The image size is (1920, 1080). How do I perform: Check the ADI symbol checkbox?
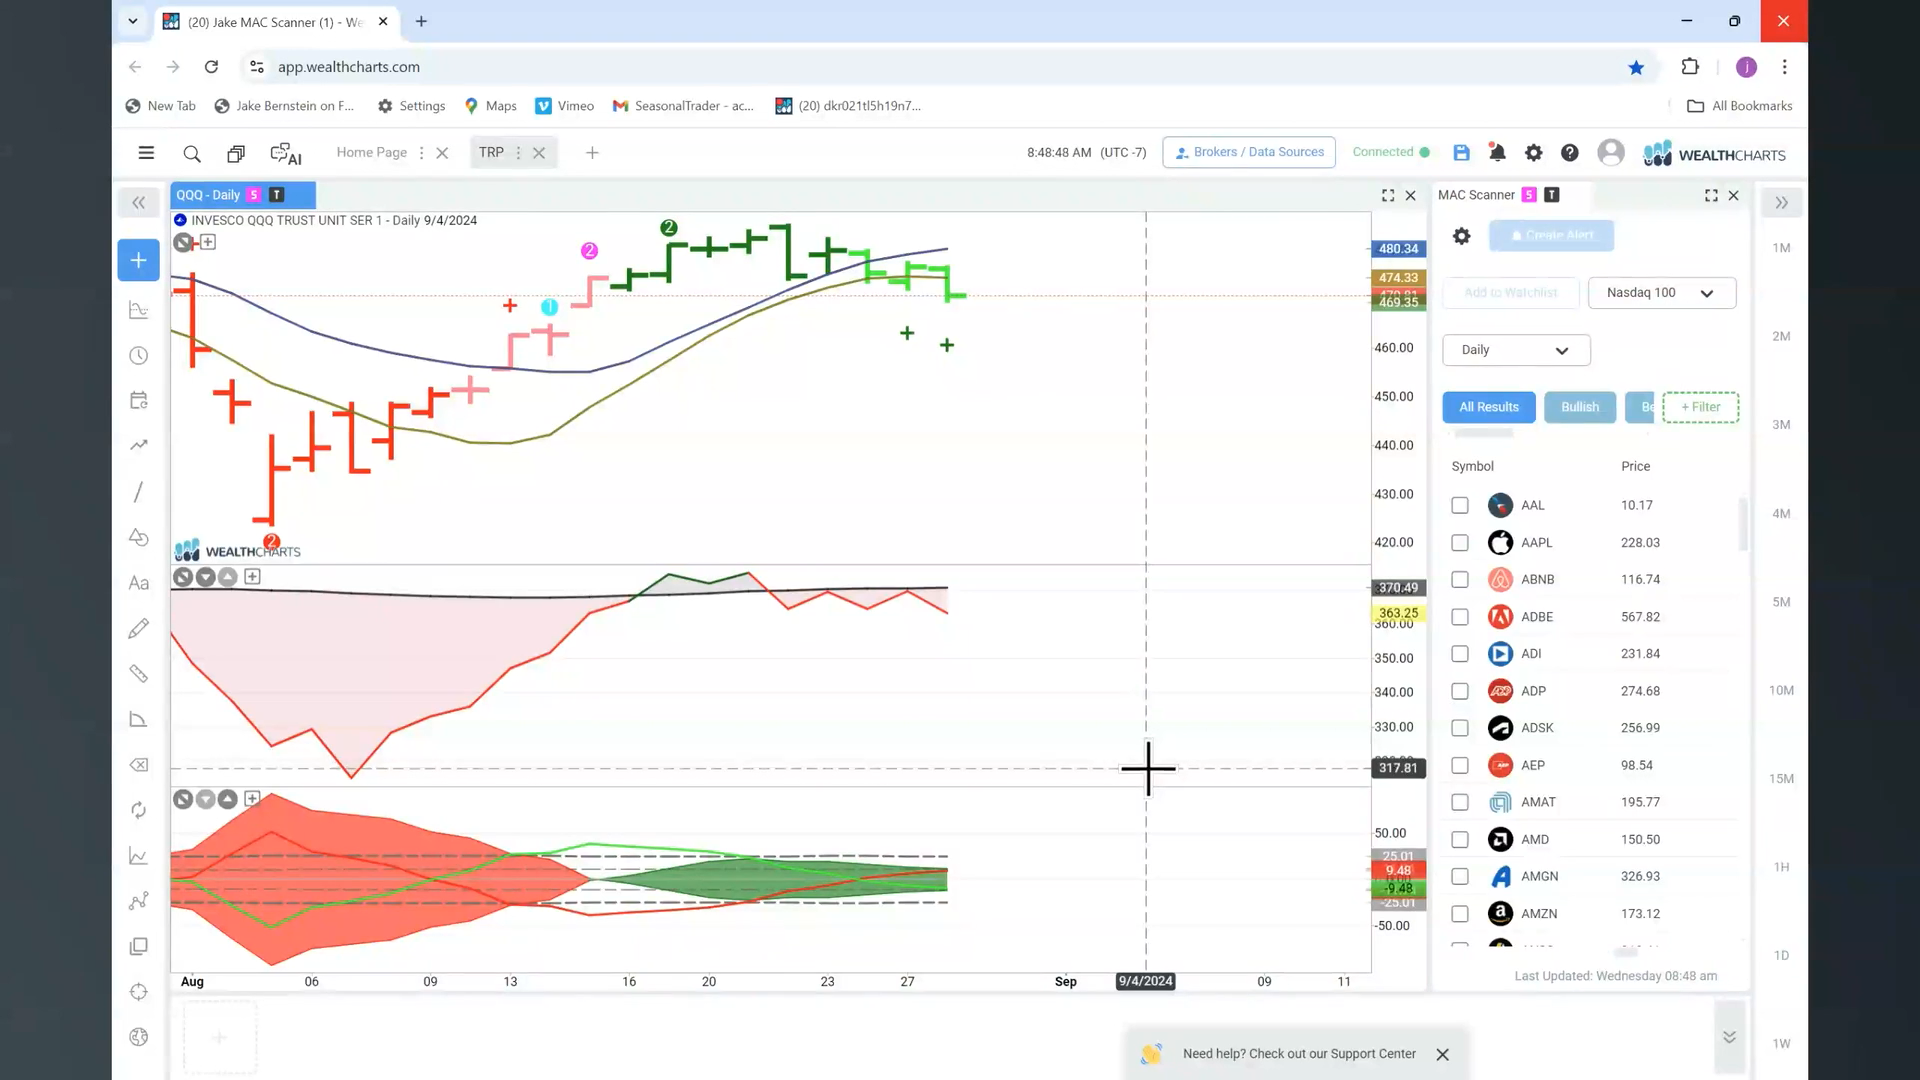(1460, 654)
